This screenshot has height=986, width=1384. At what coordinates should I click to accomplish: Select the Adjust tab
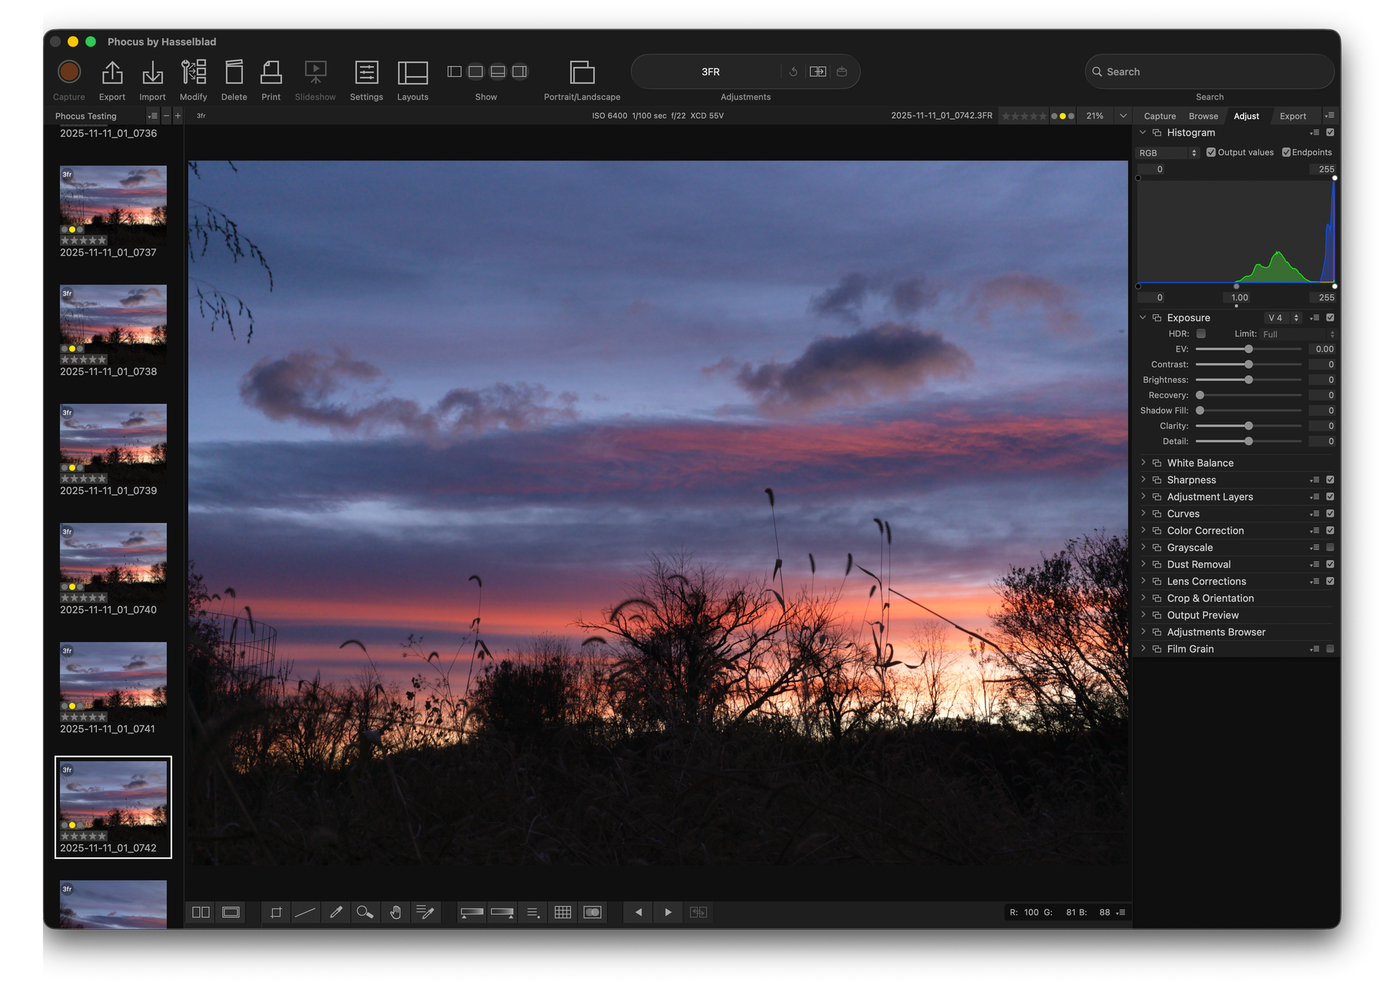[x=1246, y=116]
